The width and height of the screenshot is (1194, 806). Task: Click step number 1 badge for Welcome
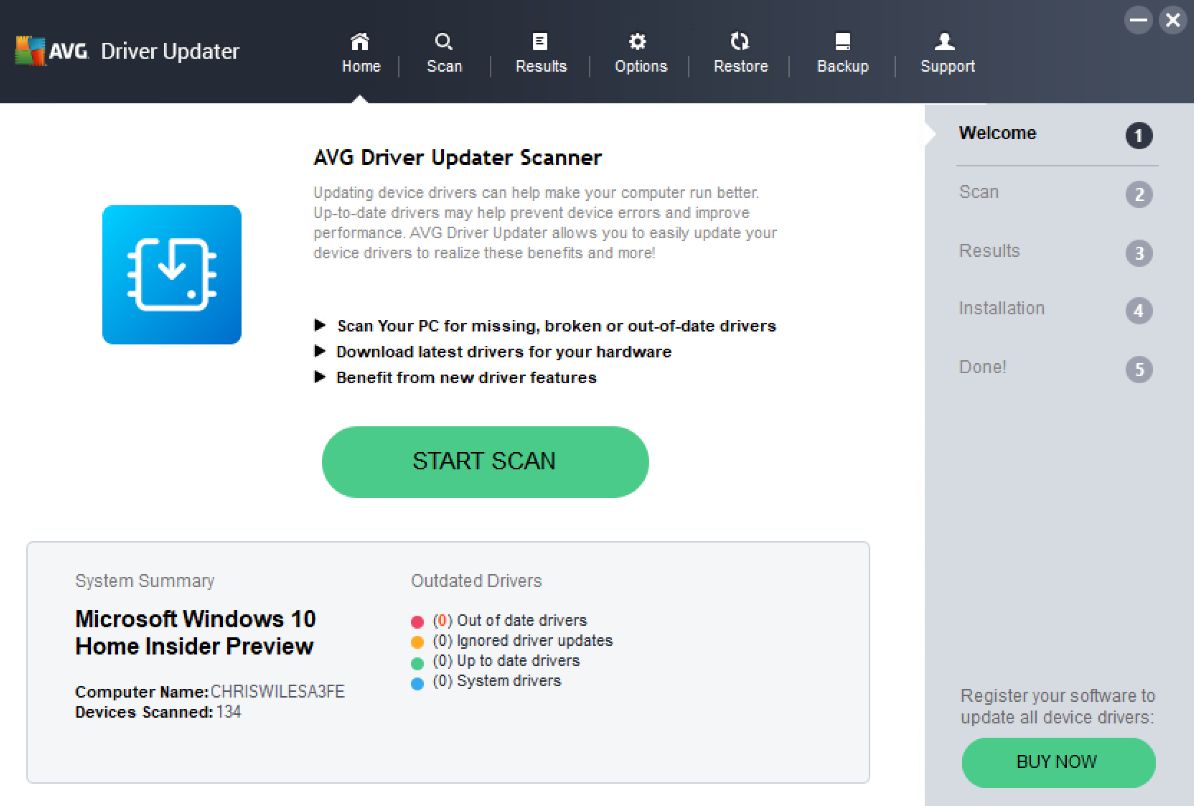click(x=1139, y=136)
